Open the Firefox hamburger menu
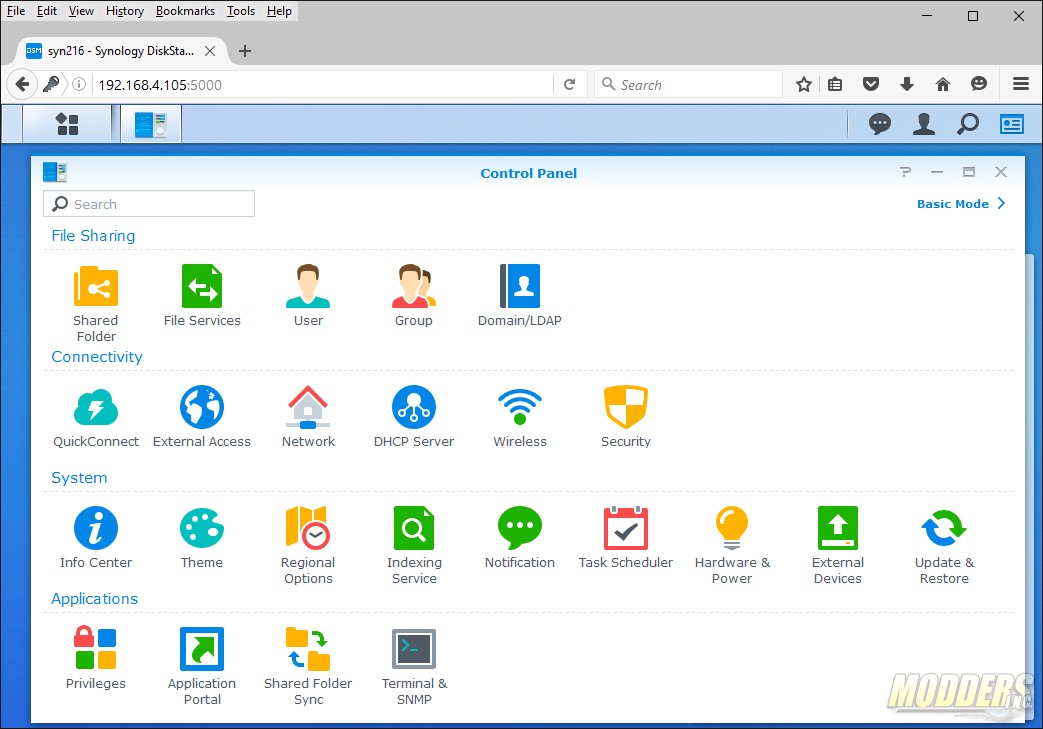This screenshot has width=1043, height=729. point(1021,84)
